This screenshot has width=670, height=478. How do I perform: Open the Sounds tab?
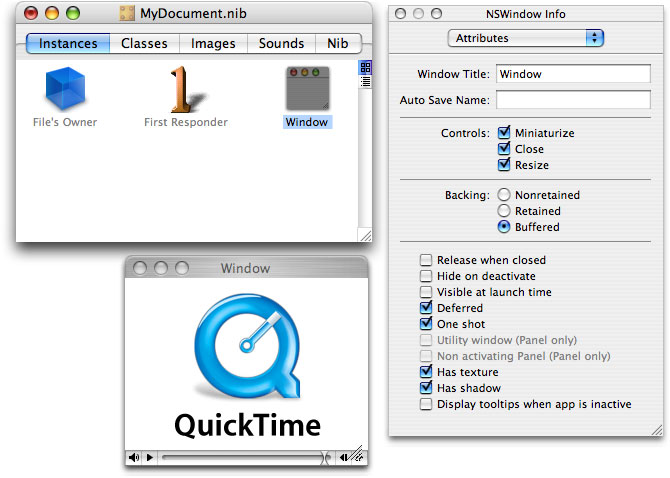tap(281, 44)
